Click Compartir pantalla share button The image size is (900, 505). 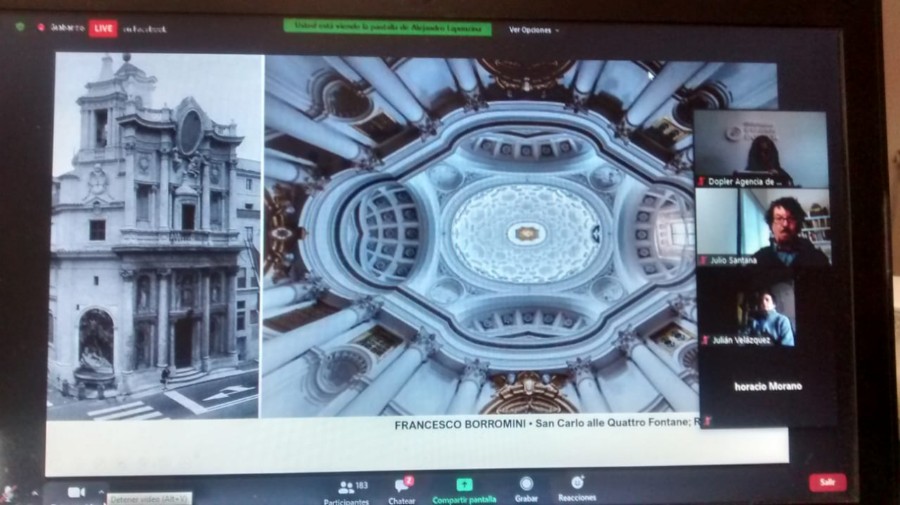[464, 492]
